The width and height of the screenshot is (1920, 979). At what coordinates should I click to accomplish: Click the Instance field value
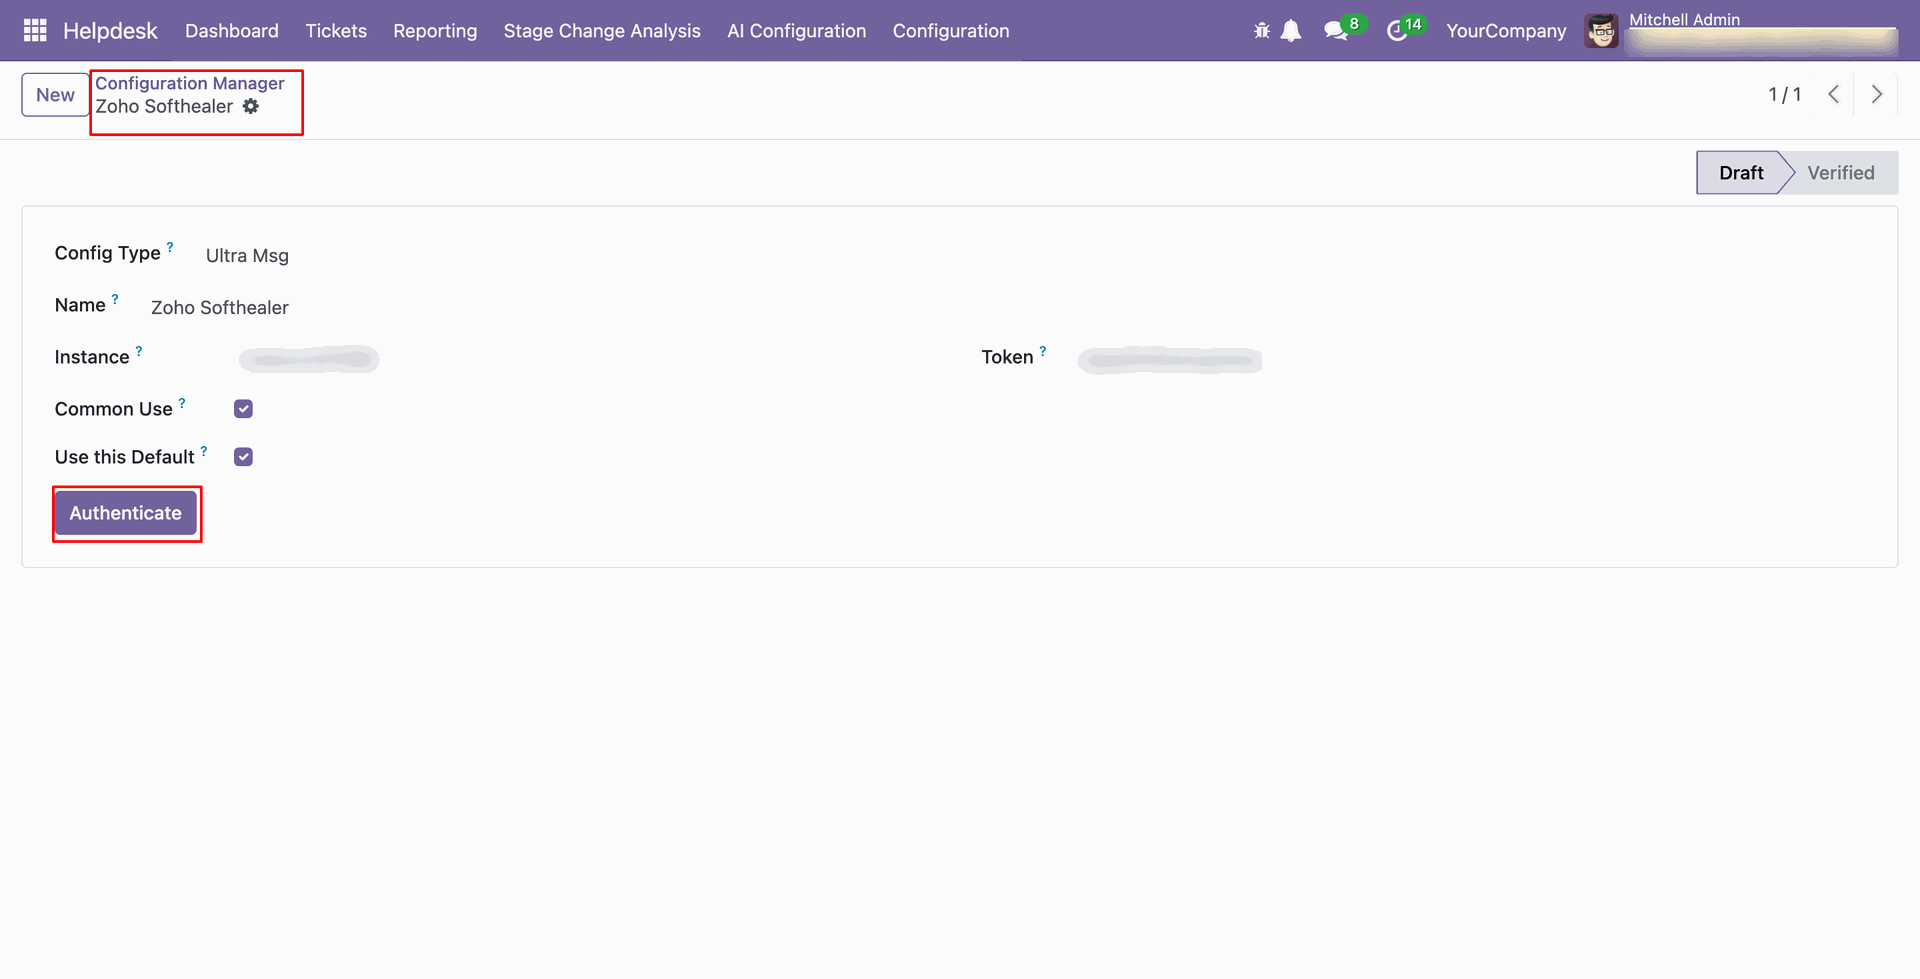pyautogui.click(x=309, y=359)
